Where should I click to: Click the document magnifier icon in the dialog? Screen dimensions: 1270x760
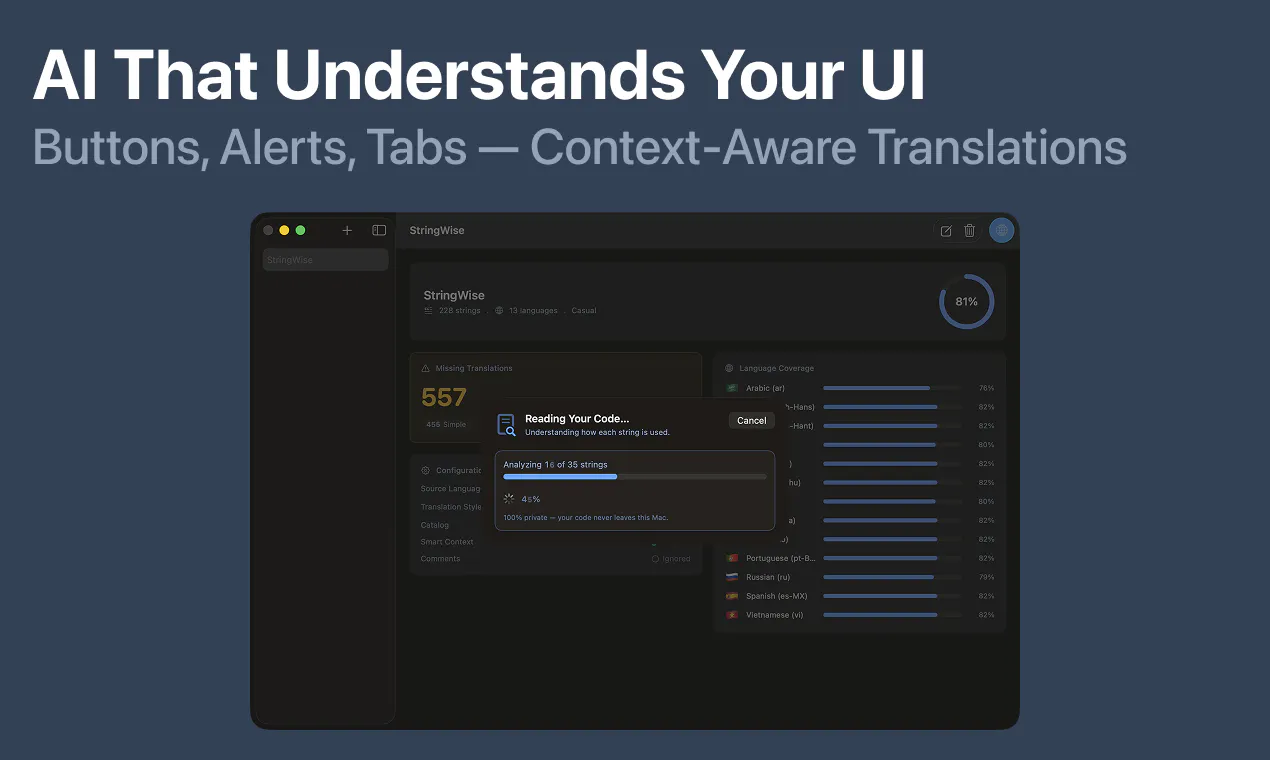pyautogui.click(x=507, y=425)
